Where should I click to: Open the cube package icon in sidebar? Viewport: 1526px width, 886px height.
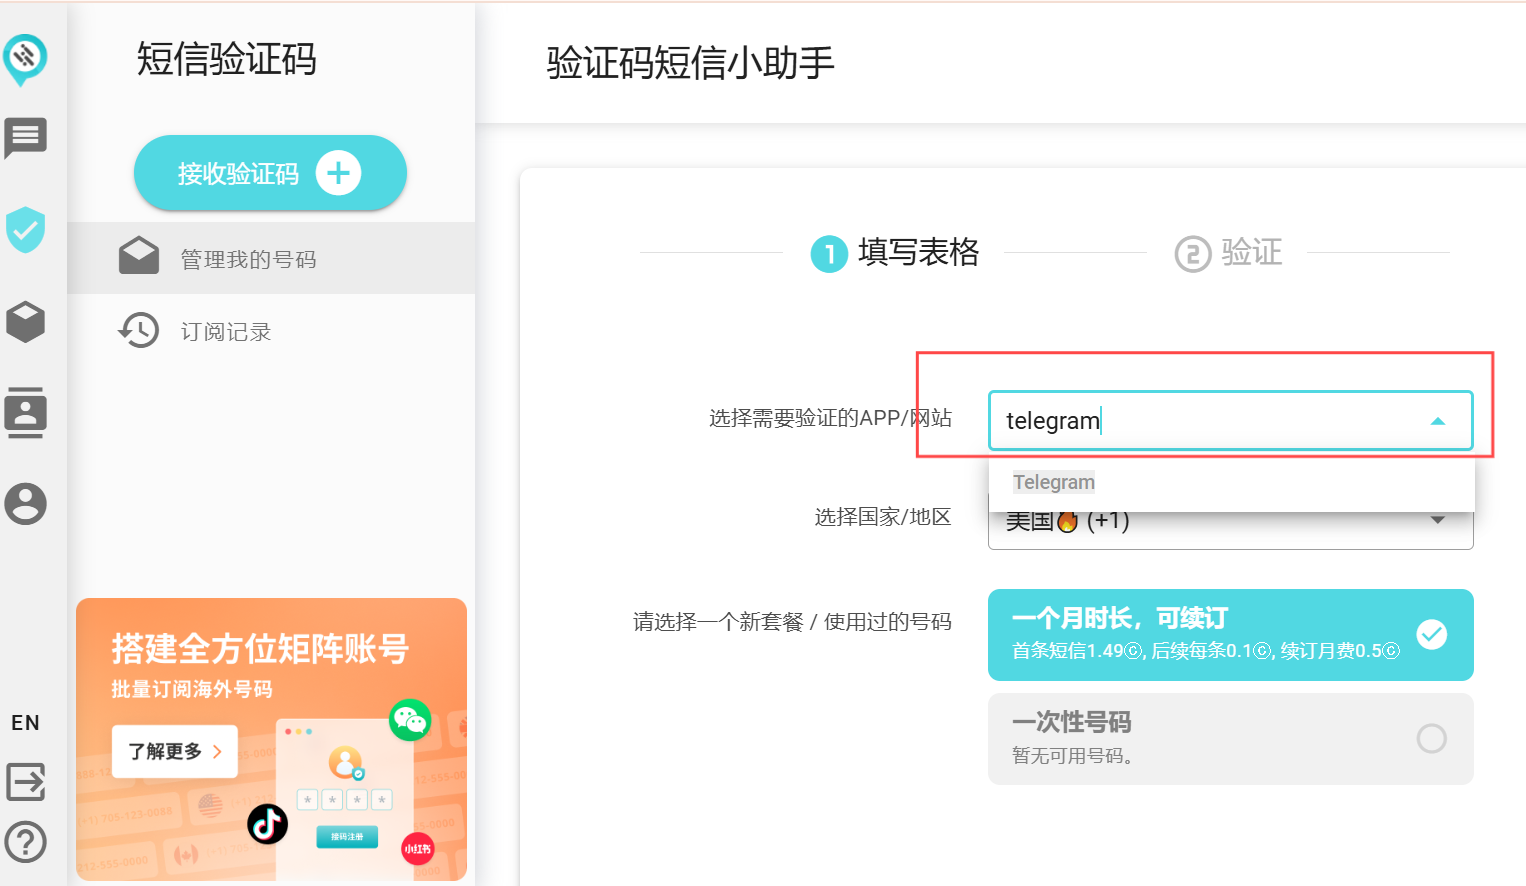coord(25,322)
